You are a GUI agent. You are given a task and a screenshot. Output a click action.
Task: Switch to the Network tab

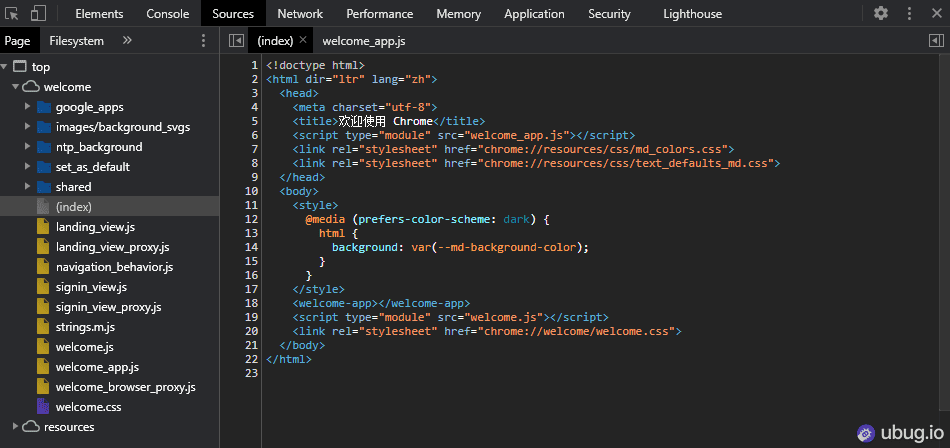300,14
